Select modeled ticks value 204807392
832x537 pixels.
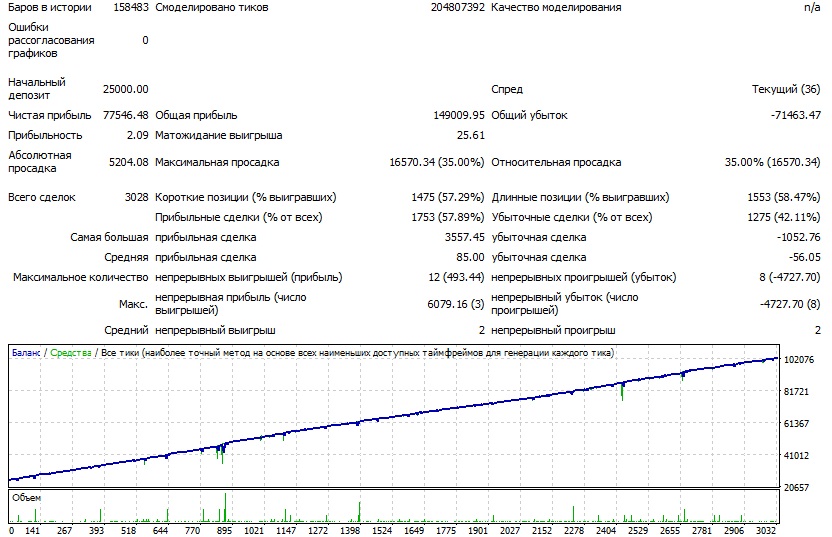click(x=457, y=7)
